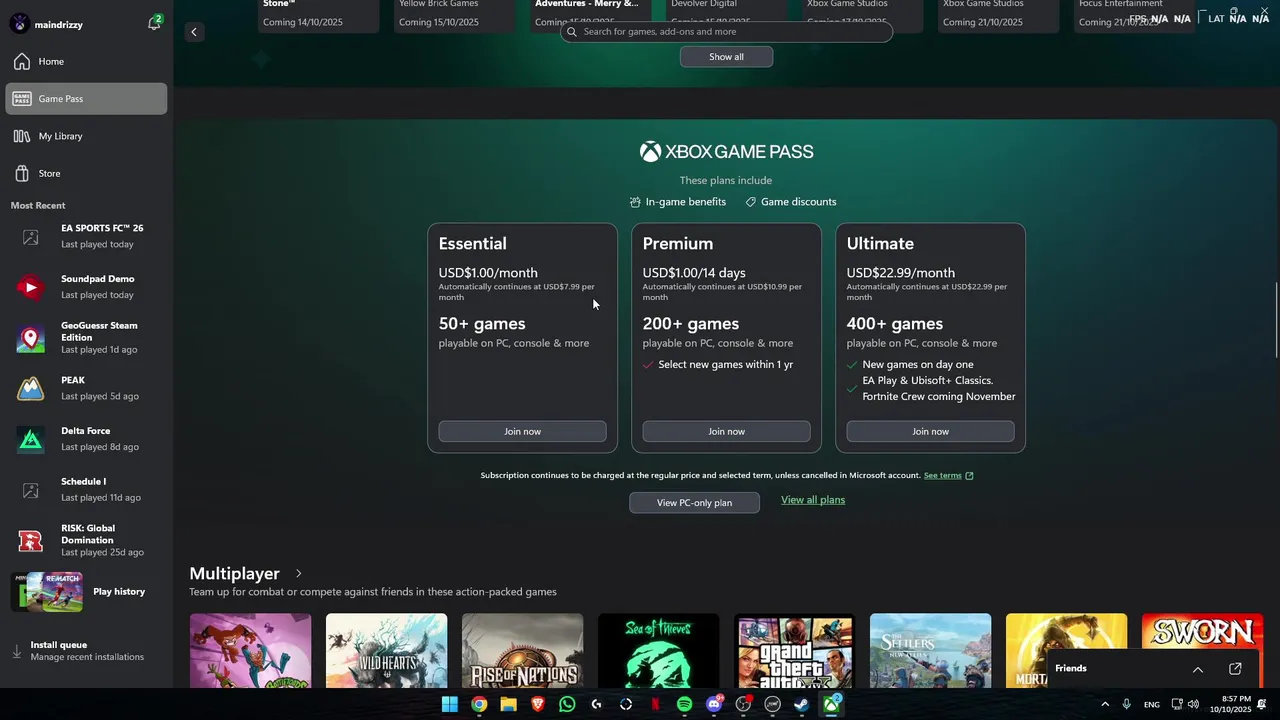This screenshot has width=1280, height=720.
Task: Open Brave browser from taskbar
Action: coord(538,704)
